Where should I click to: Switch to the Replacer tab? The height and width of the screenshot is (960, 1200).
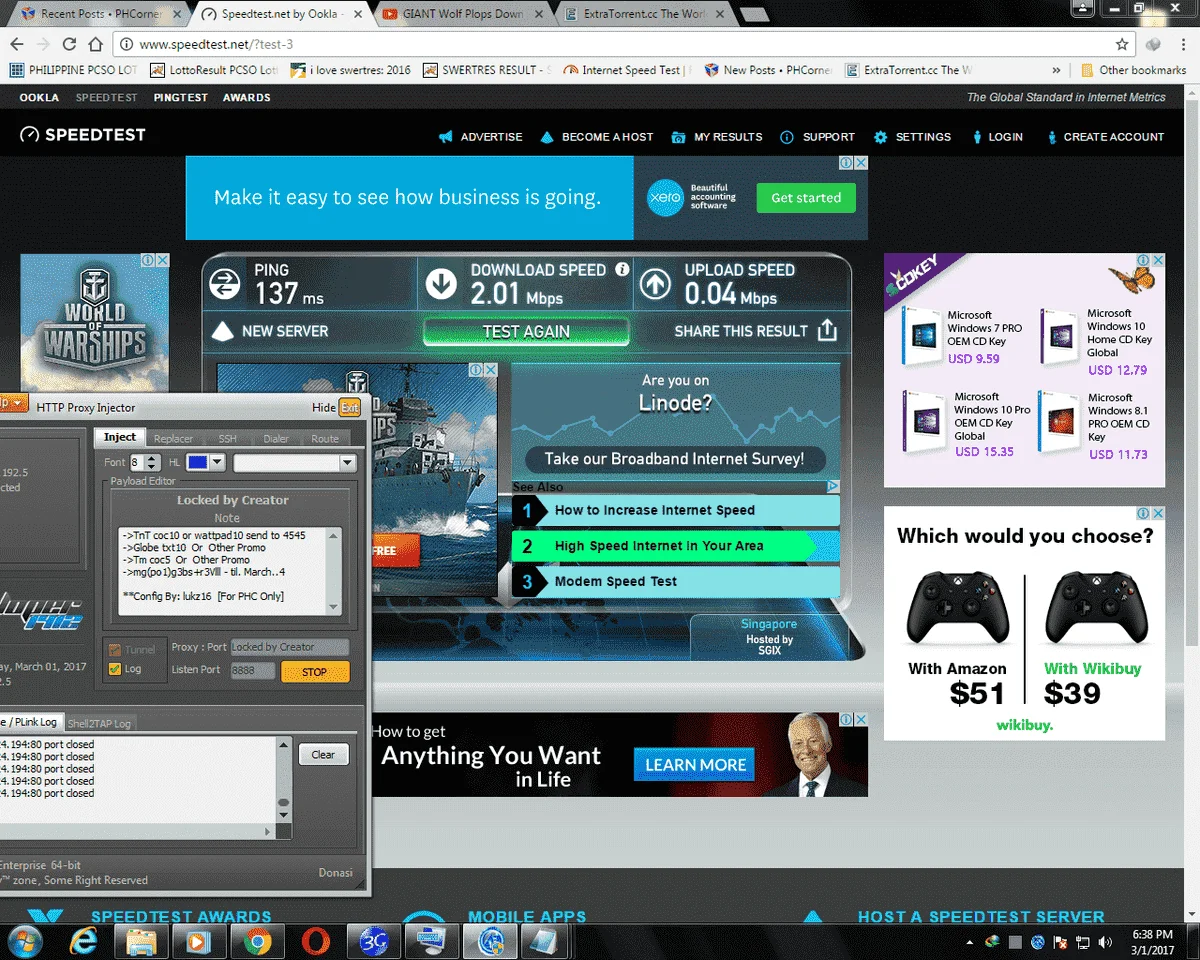coord(173,438)
